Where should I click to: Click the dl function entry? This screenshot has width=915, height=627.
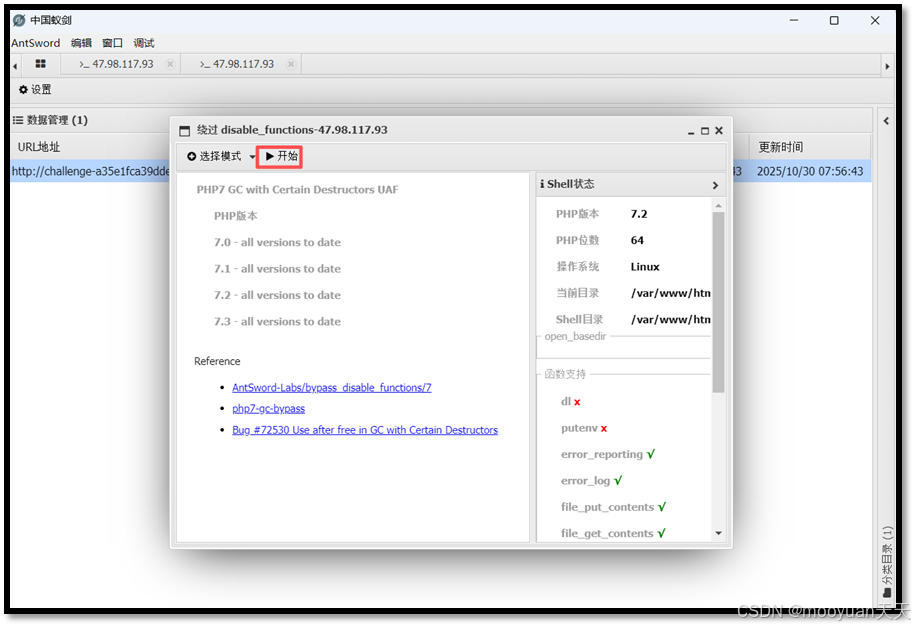[571, 402]
